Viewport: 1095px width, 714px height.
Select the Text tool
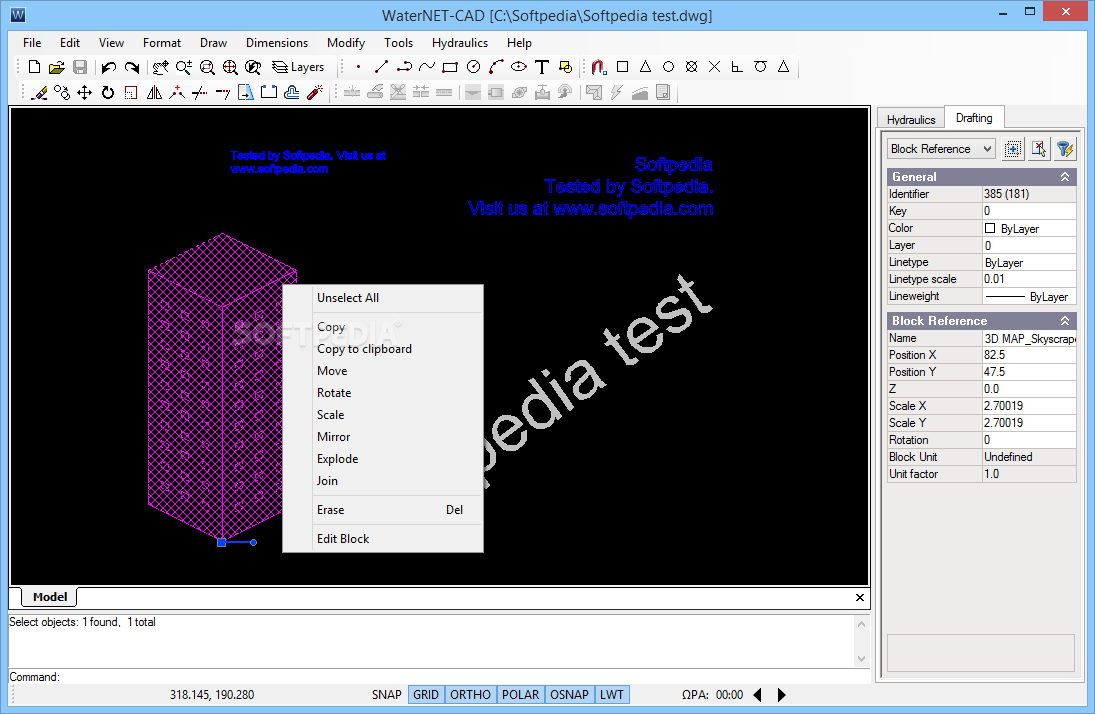pos(542,67)
